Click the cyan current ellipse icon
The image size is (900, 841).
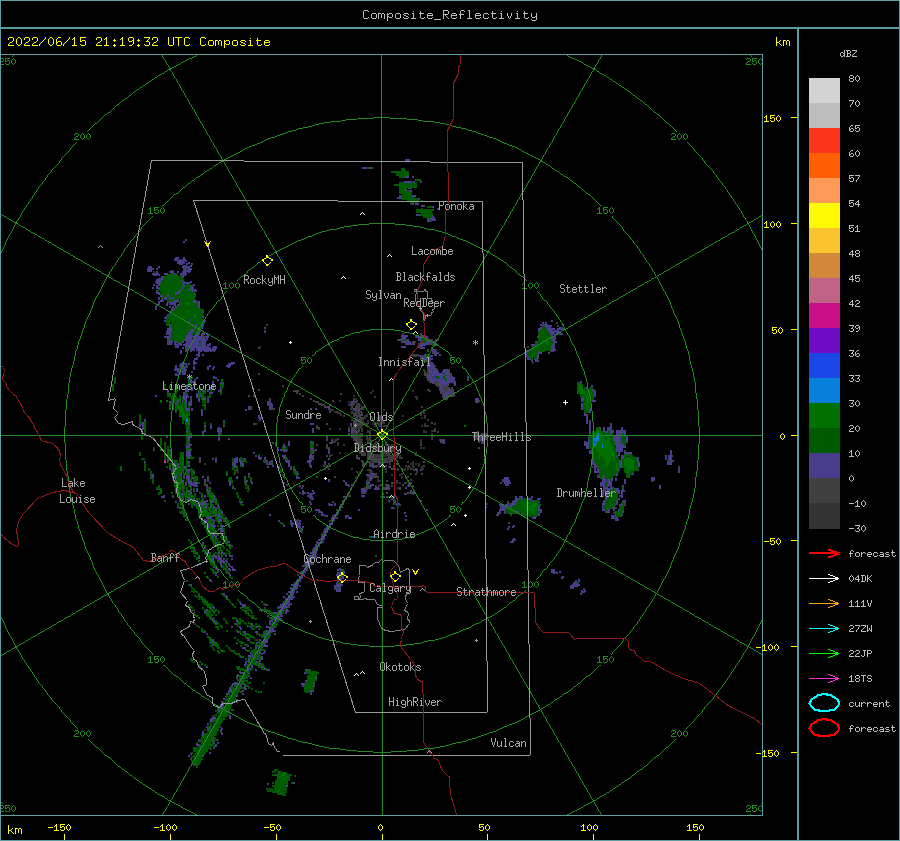pos(824,703)
